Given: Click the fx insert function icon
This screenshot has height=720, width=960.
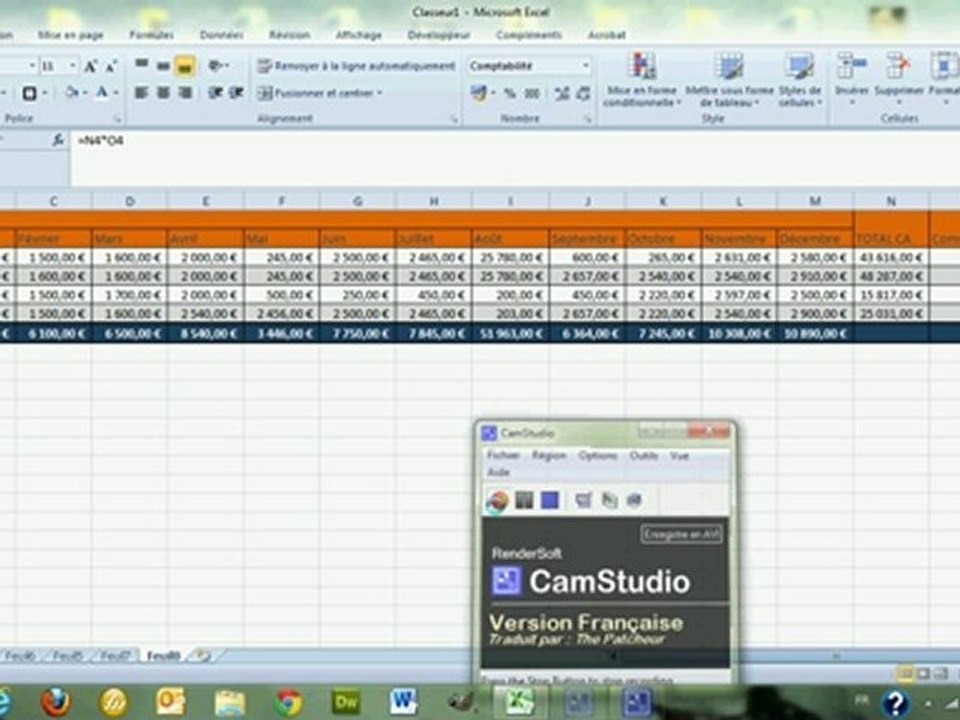Looking at the screenshot, I should 58,140.
